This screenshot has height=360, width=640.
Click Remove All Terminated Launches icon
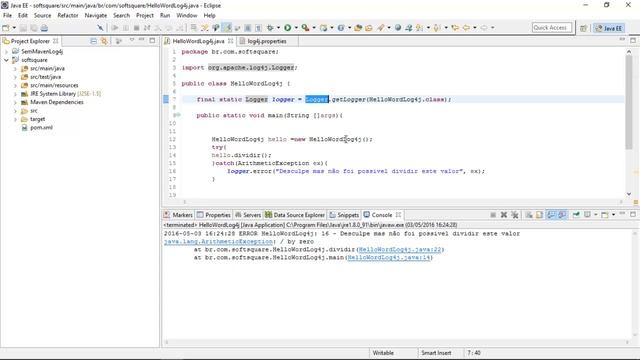514,215
